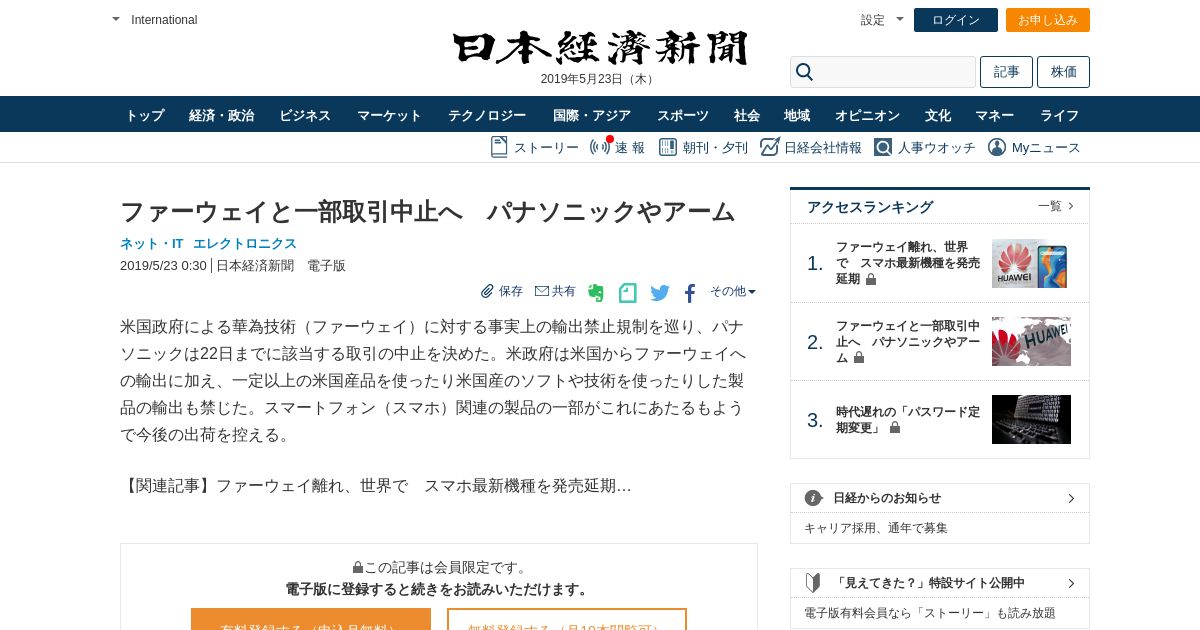The height and width of the screenshot is (630, 1200).
Task: Open the ビジネス section
Action: pyautogui.click(x=305, y=115)
